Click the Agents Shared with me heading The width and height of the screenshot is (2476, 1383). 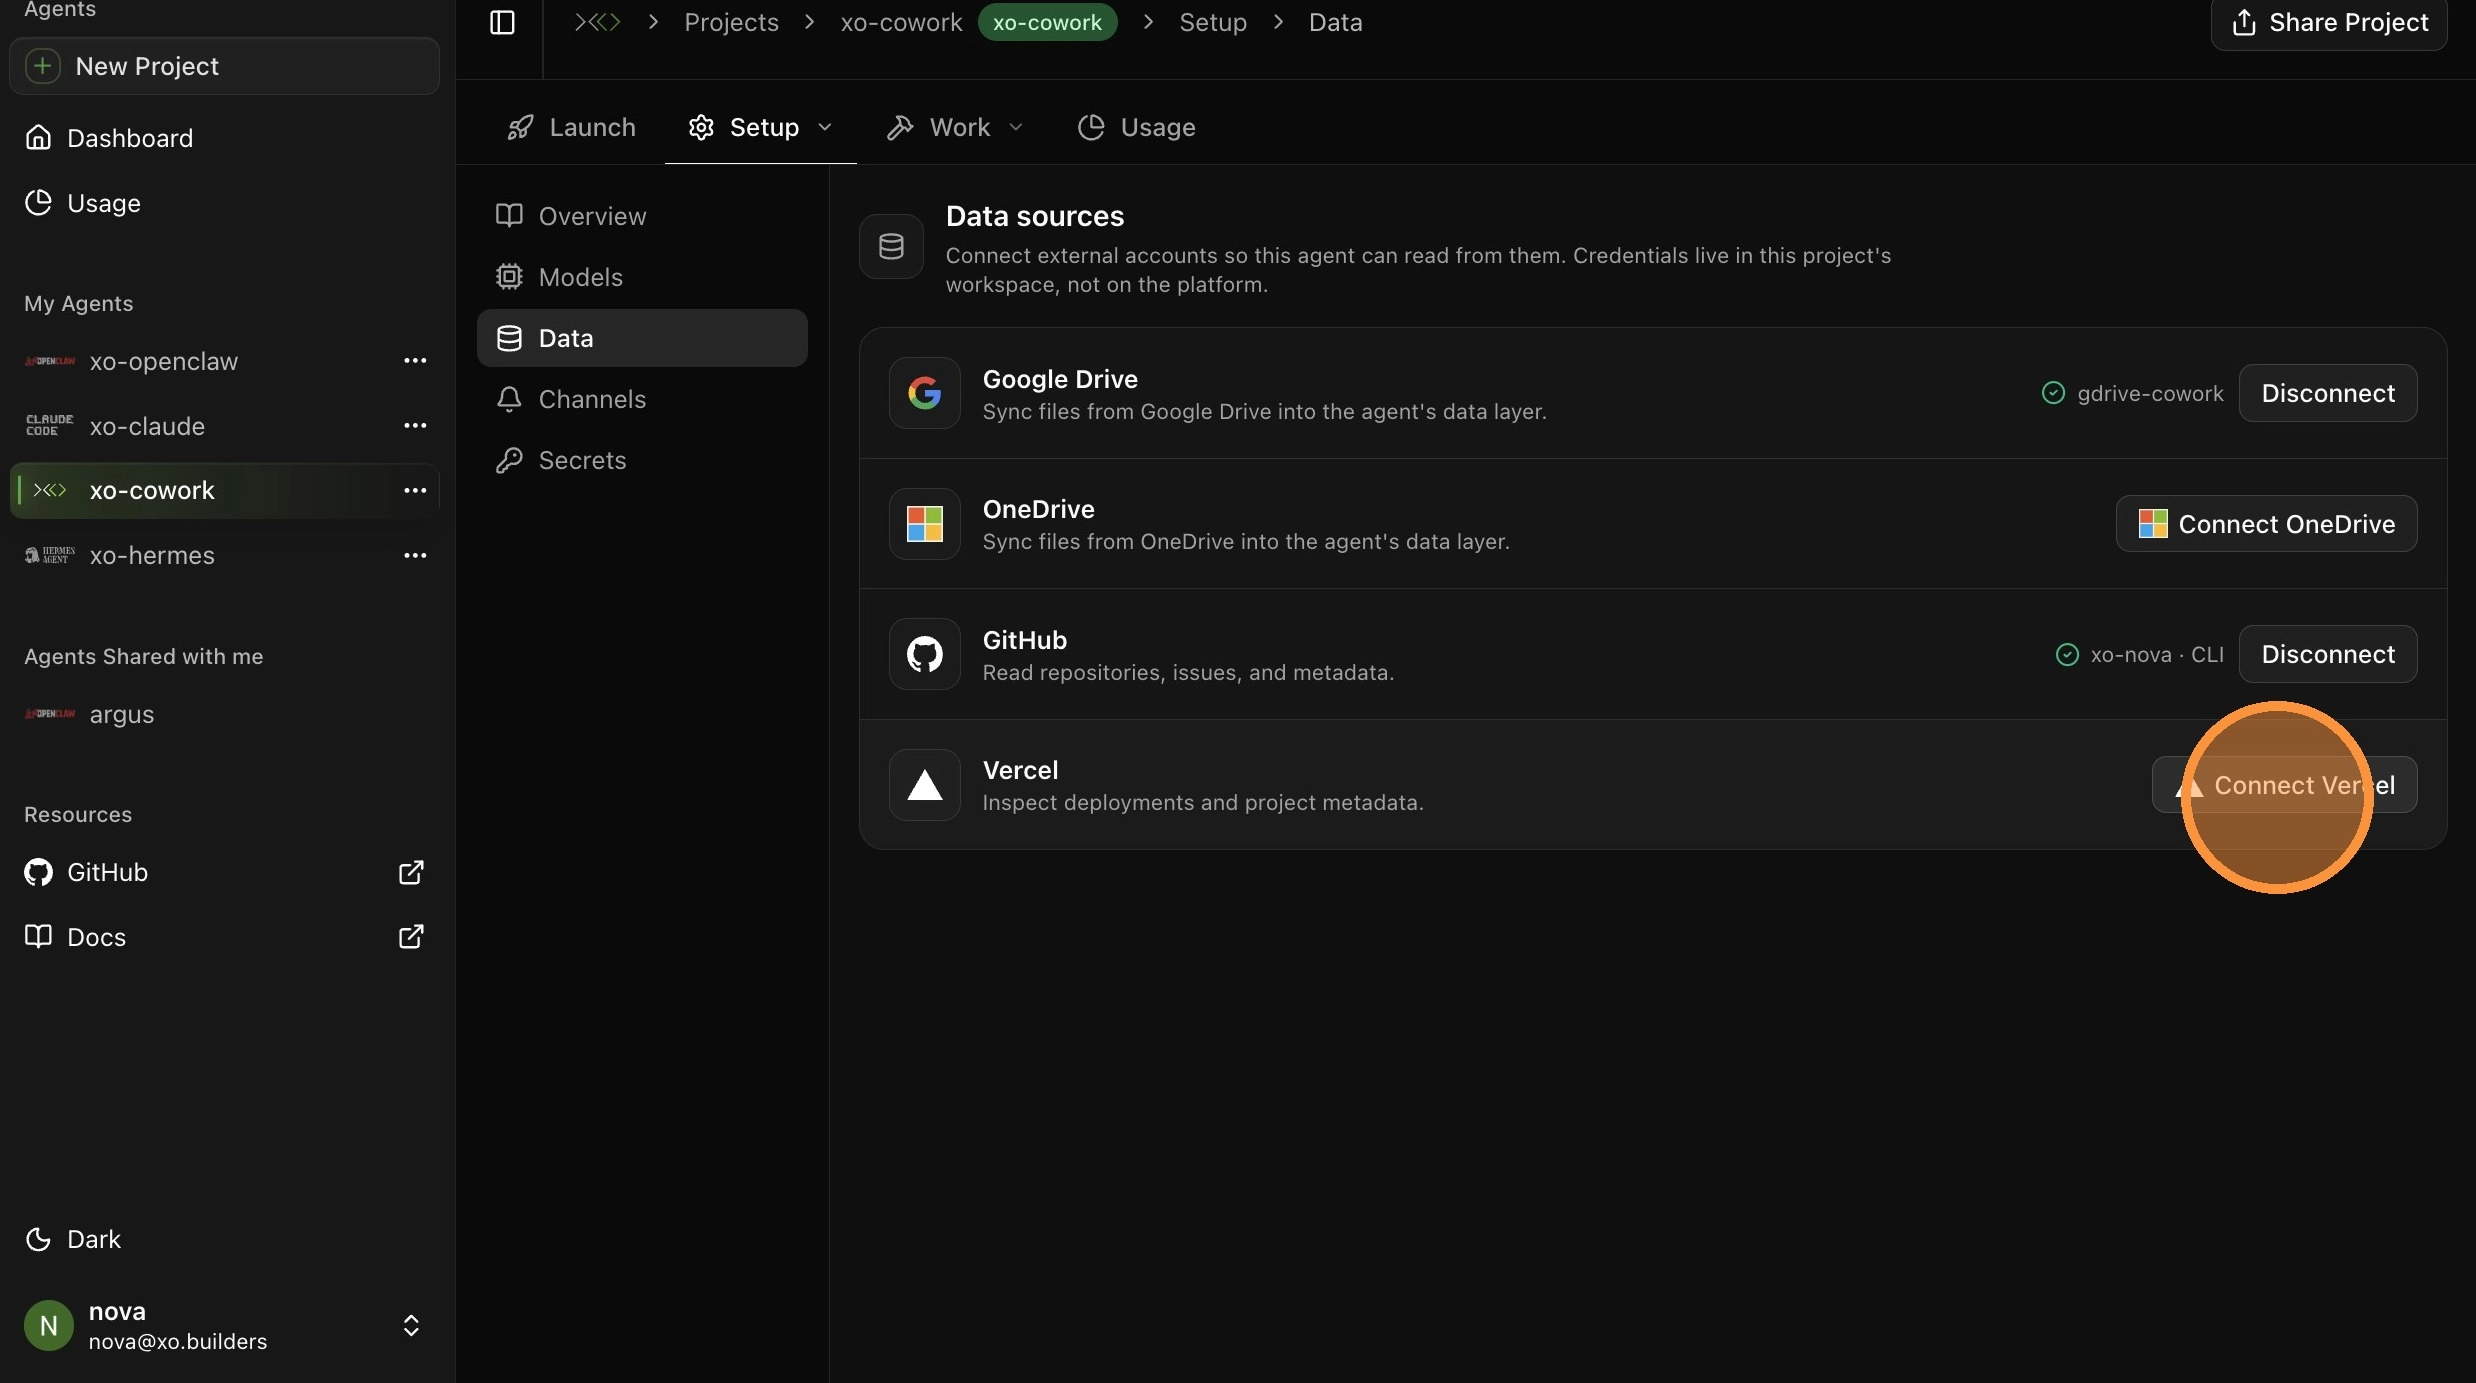click(x=144, y=656)
